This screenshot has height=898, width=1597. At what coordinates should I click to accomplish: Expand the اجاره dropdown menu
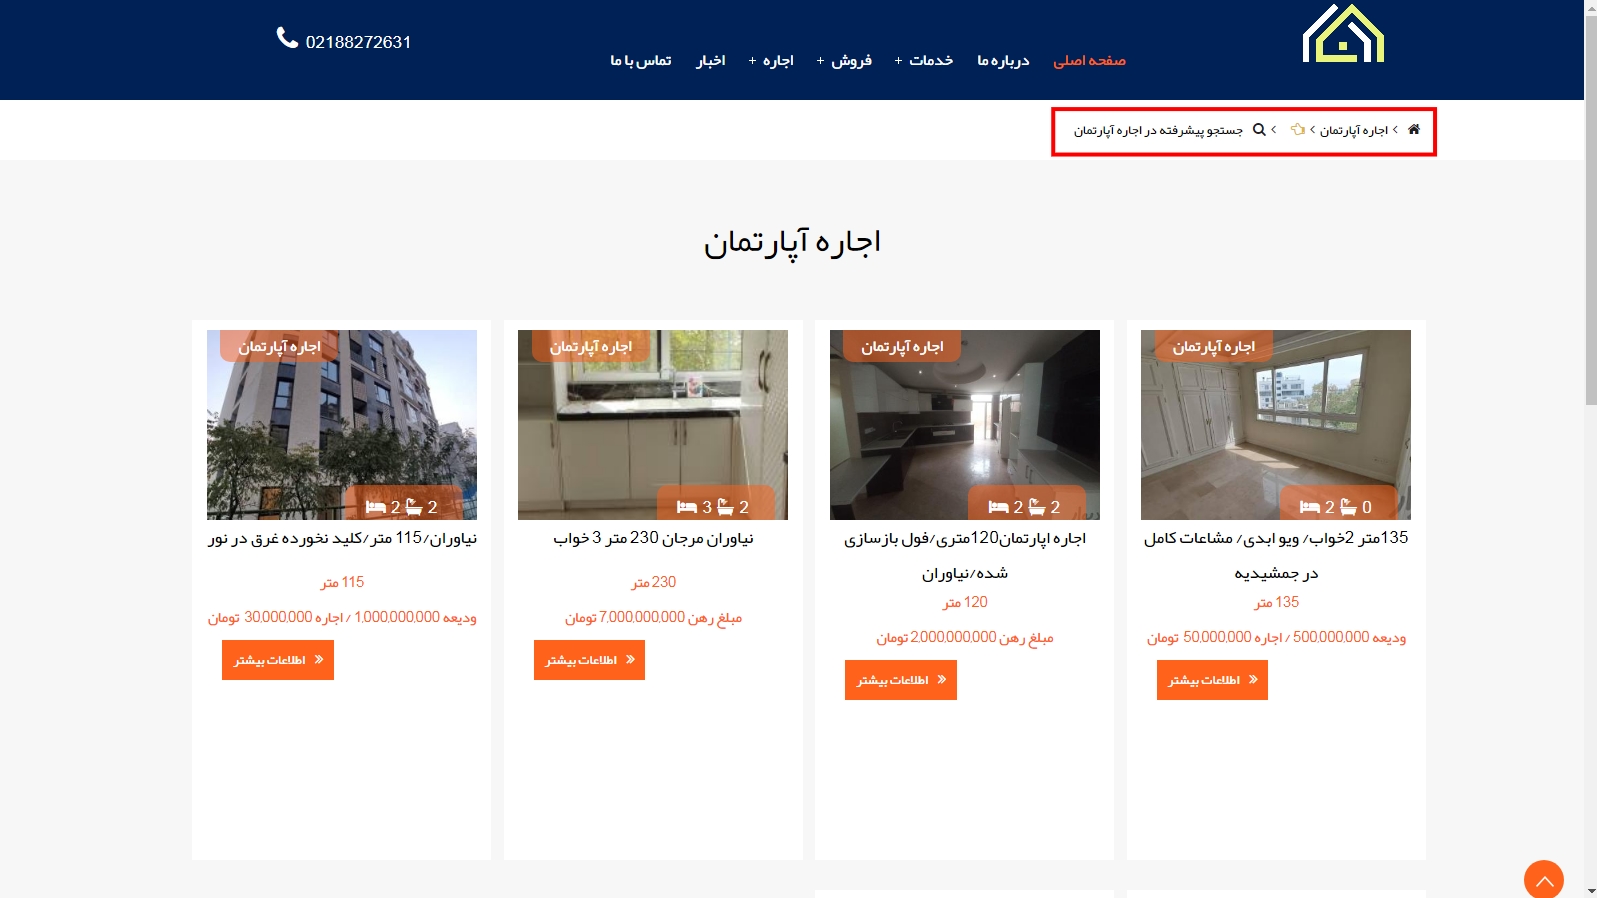[x=771, y=61]
